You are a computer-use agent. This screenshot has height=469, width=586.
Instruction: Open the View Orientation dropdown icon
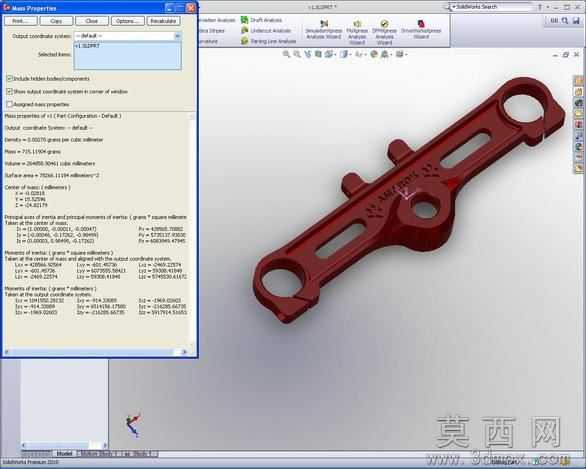pyautogui.click(x=330, y=54)
